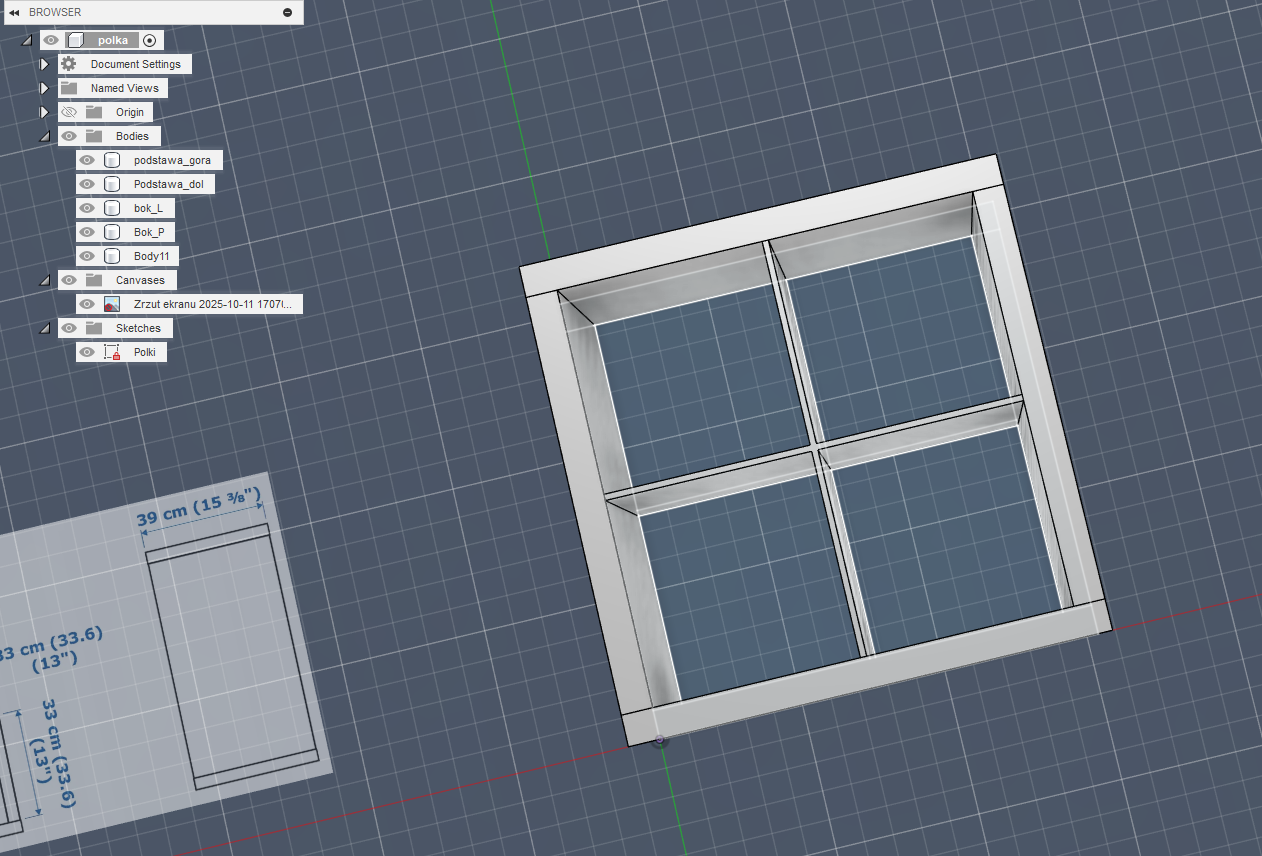Click the Browser panel minus options button
The height and width of the screenshot is (856, 1262).
288,12
